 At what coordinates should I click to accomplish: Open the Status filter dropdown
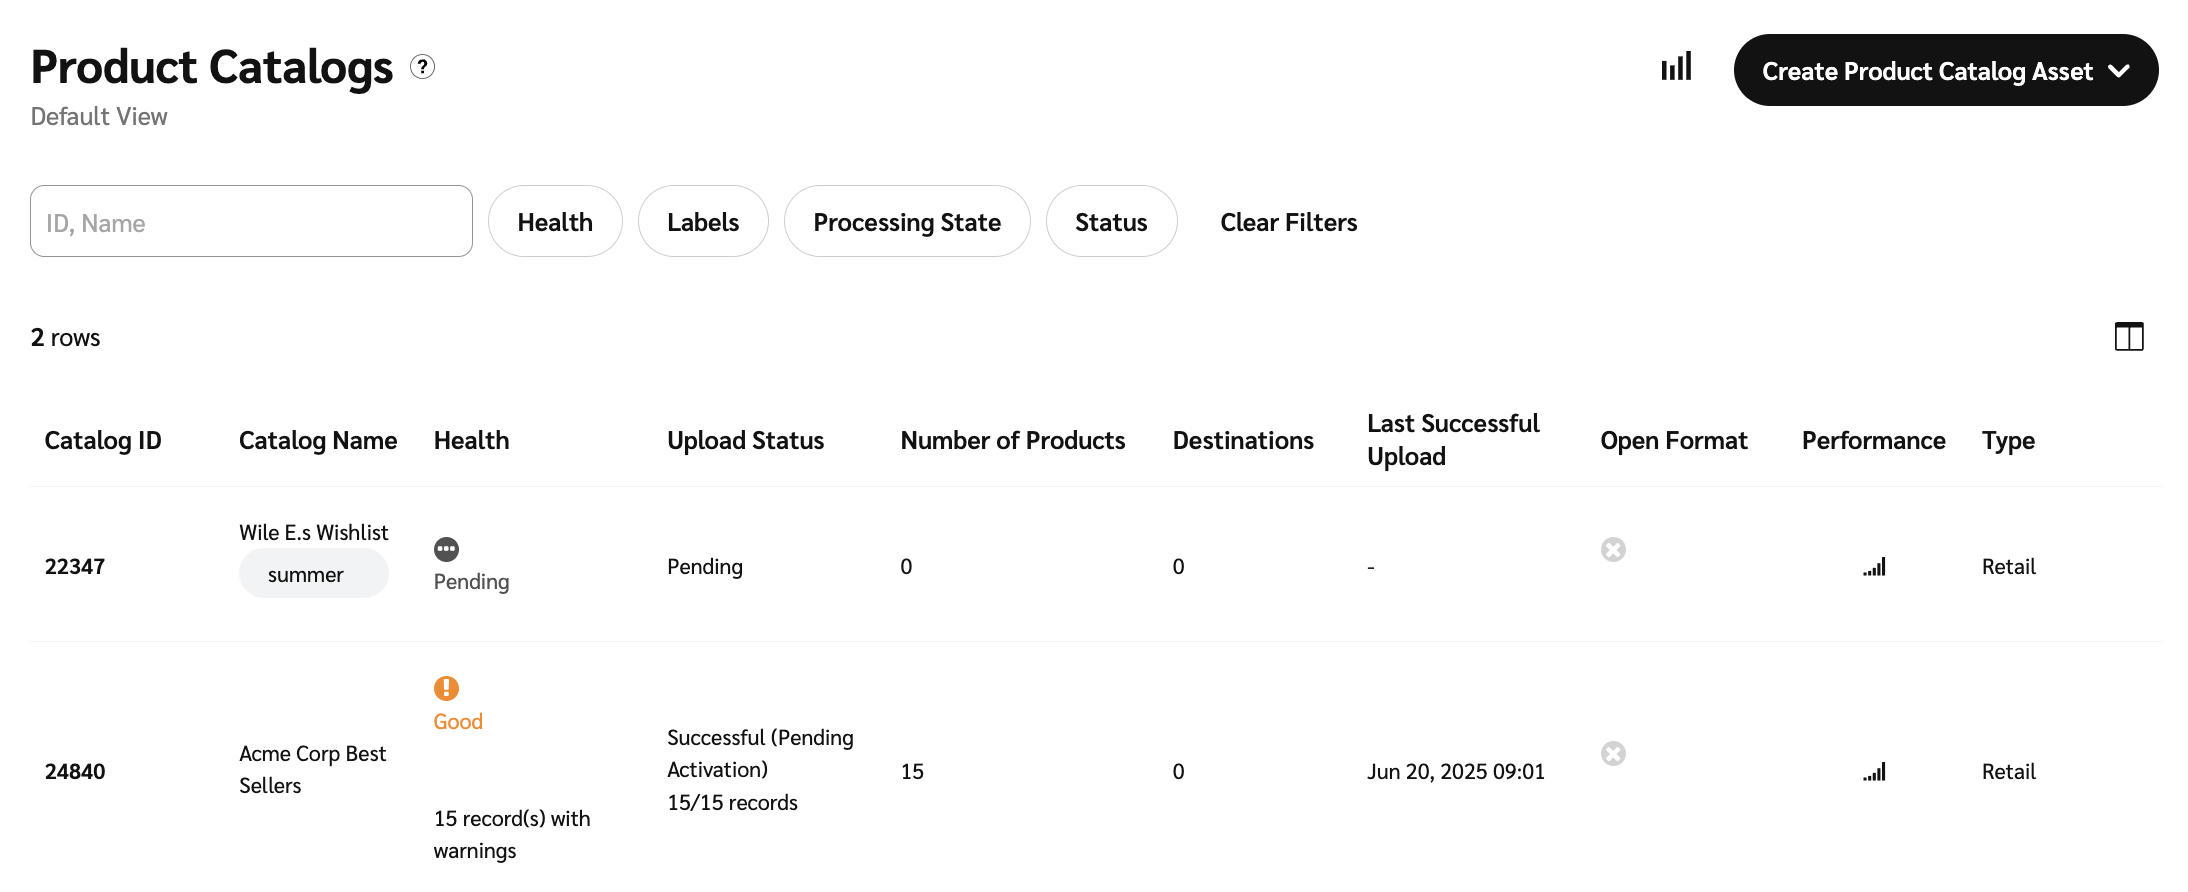(1111, 222)
